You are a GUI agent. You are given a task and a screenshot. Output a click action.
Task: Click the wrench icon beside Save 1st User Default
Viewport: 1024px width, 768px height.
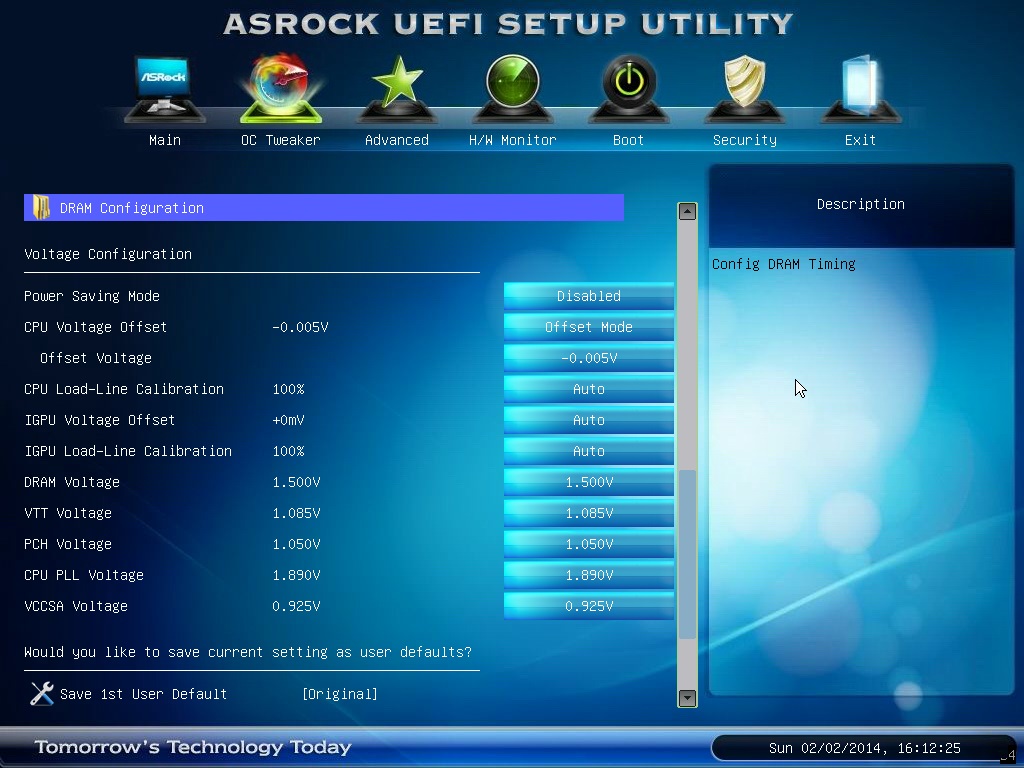tap(42, 694)
